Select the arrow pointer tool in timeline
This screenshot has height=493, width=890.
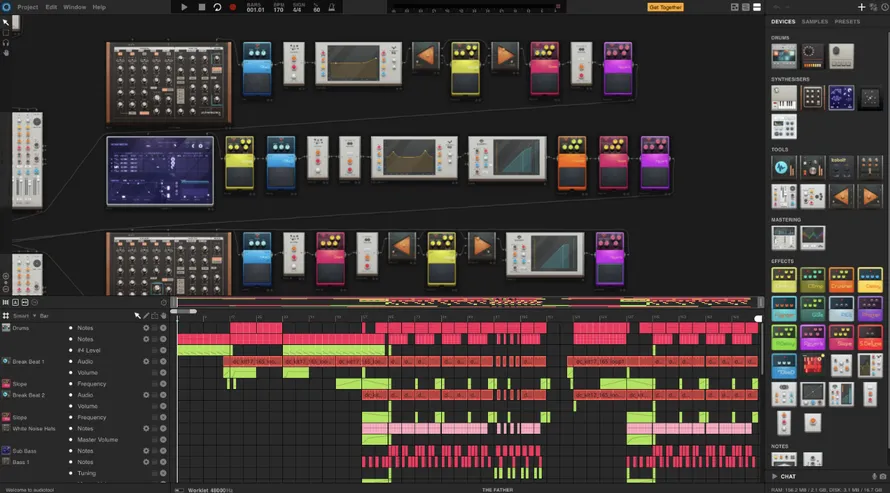137,316
